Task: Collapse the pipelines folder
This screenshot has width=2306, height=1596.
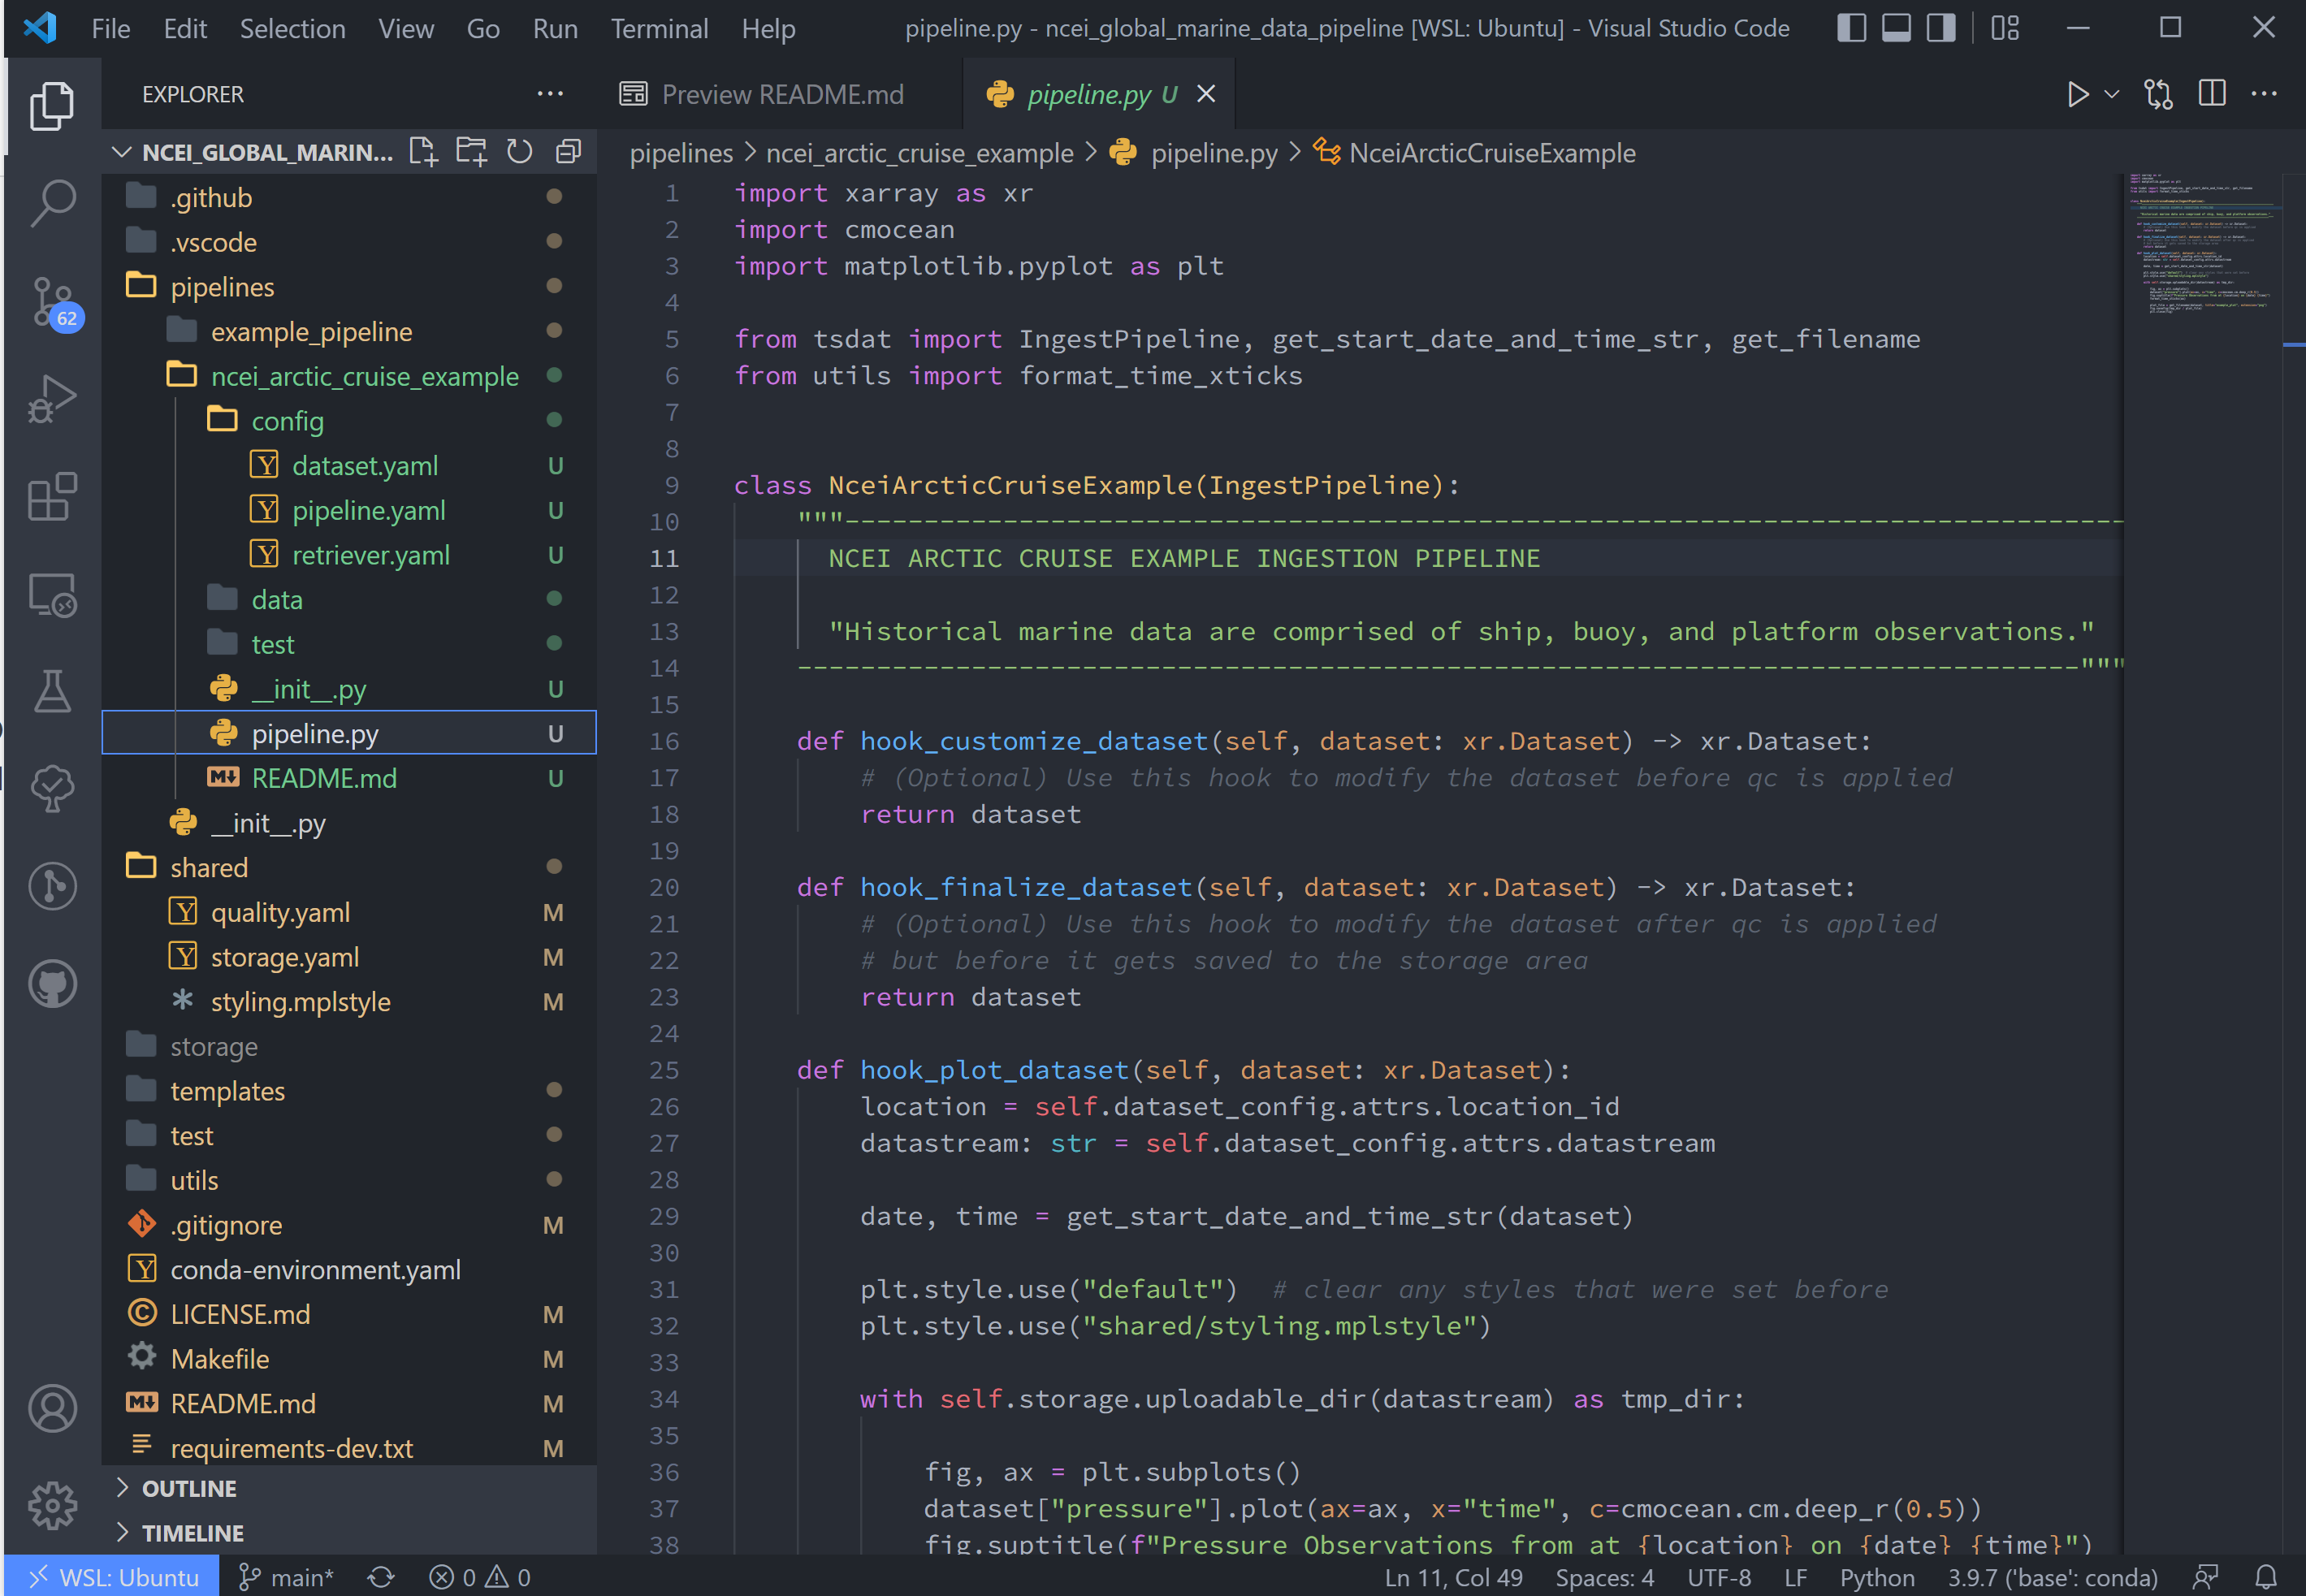Action: pos(350,287)
